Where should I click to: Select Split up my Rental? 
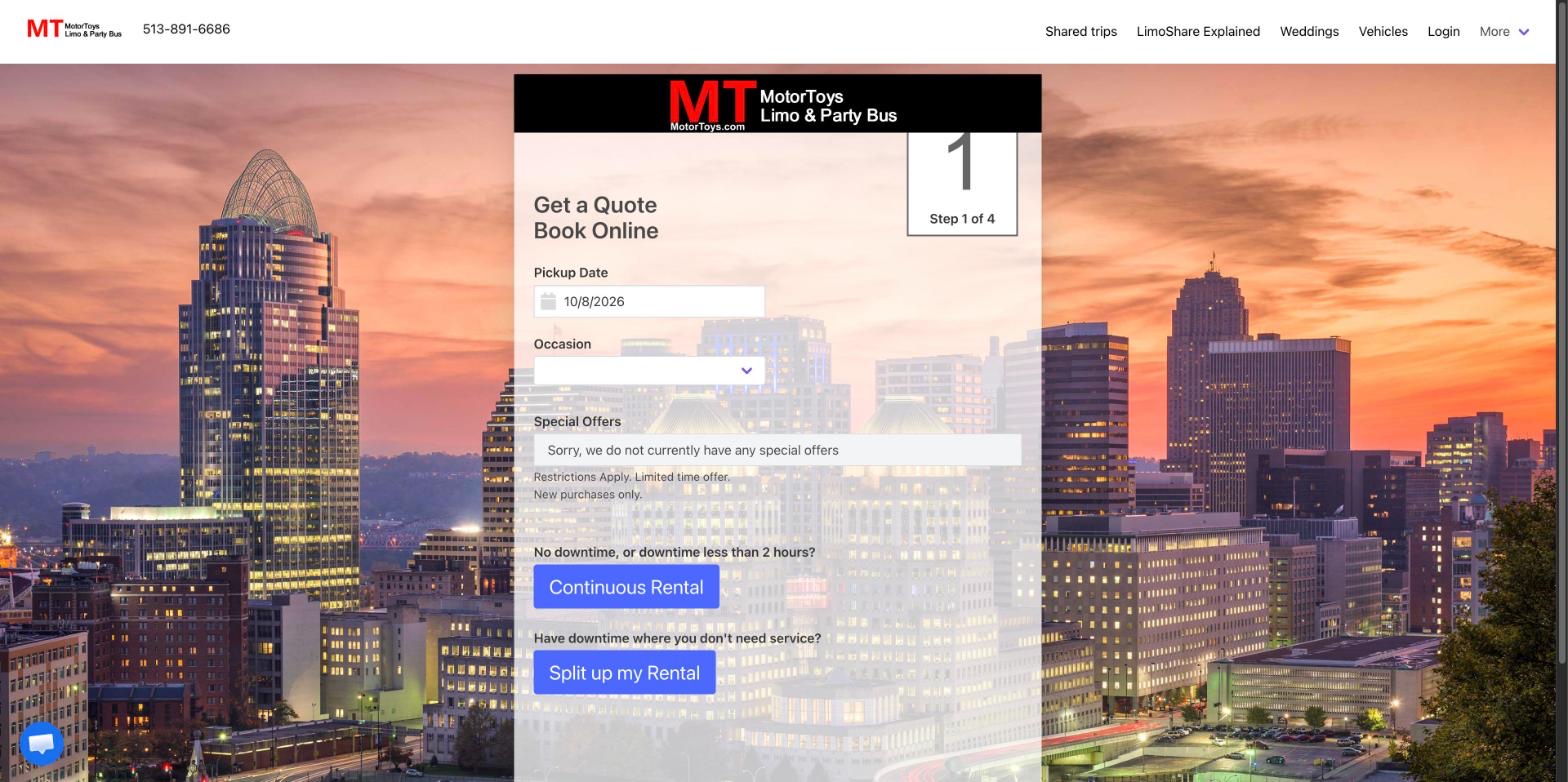[x=624, y=673]
